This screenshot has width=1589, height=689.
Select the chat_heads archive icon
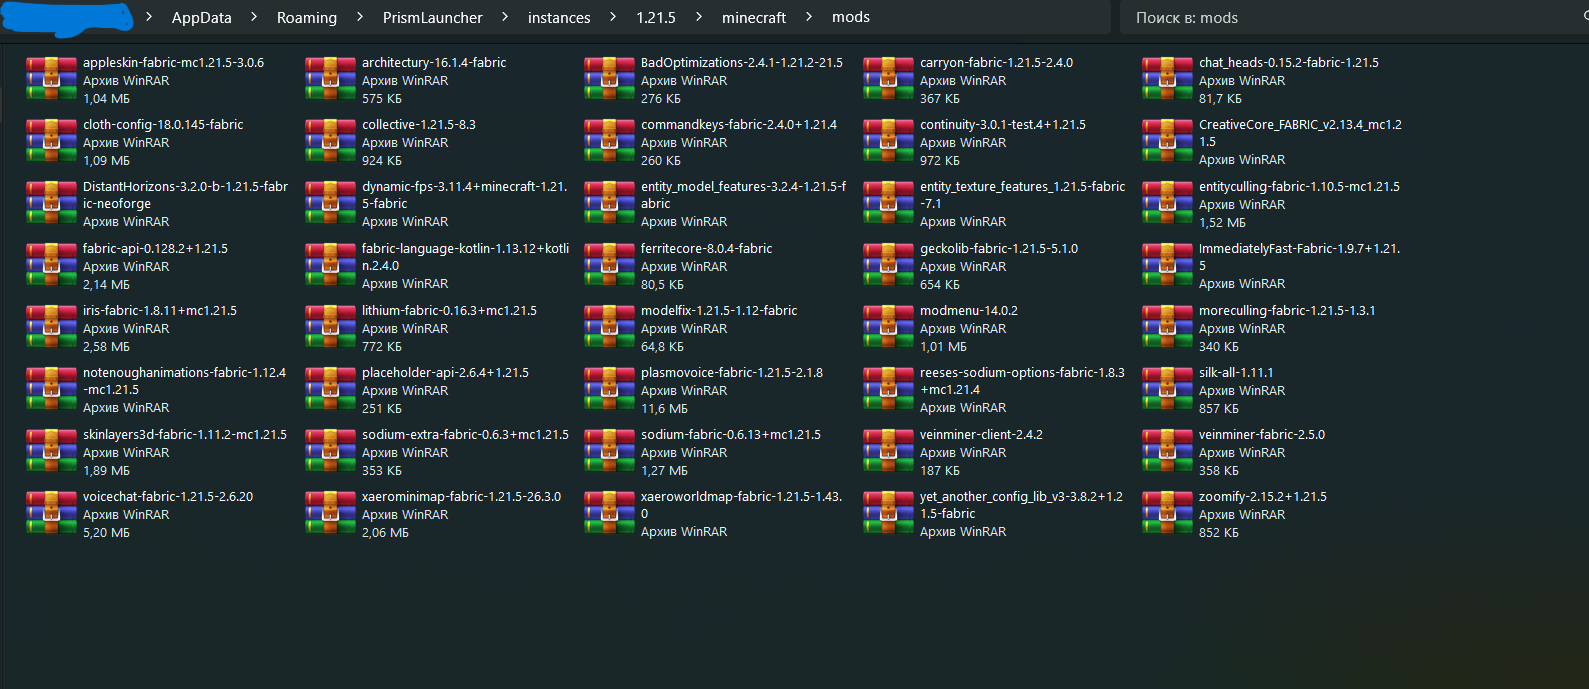(x=1167, y=79)
